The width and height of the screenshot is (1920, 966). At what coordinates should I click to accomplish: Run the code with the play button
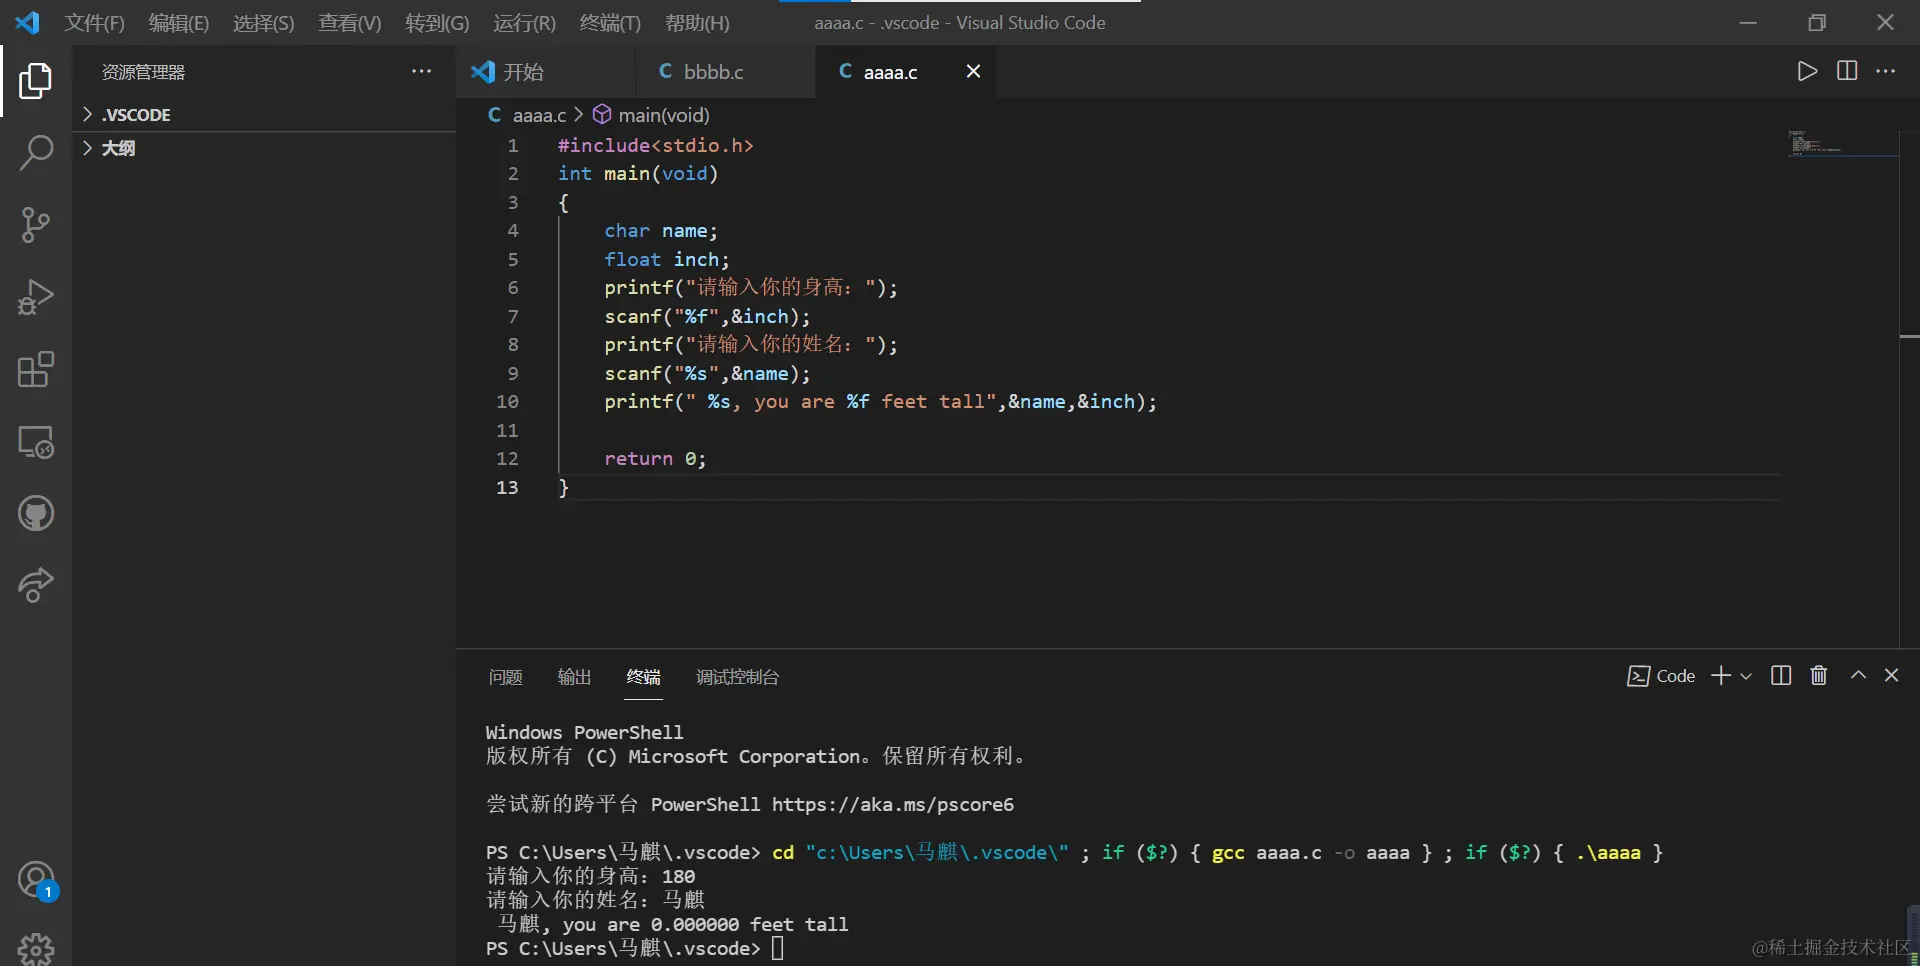[1807, 71]
